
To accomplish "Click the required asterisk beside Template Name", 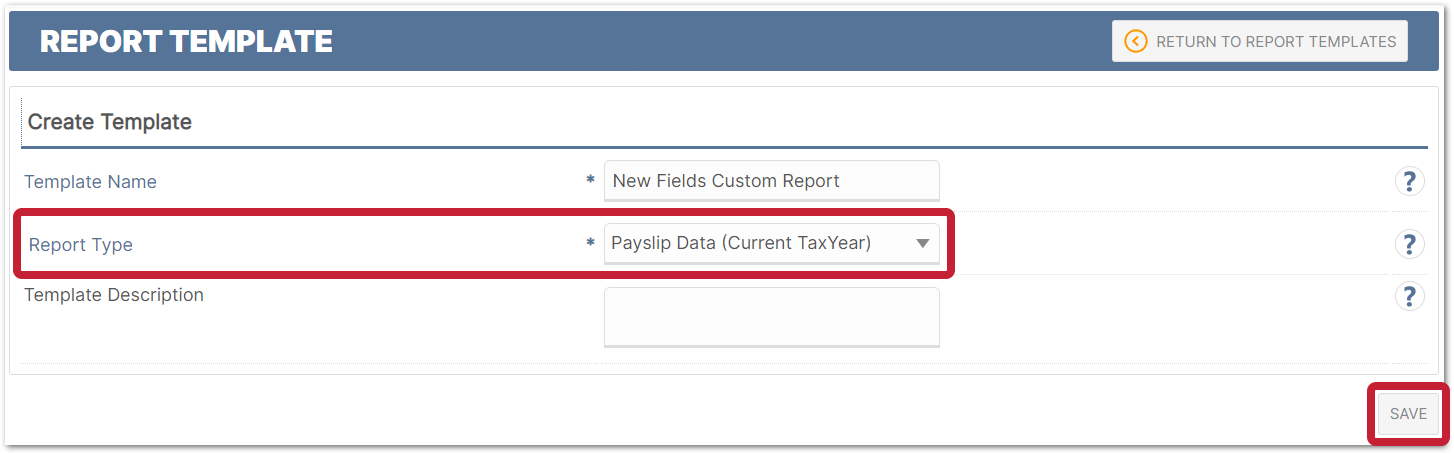I will (590, 181).
